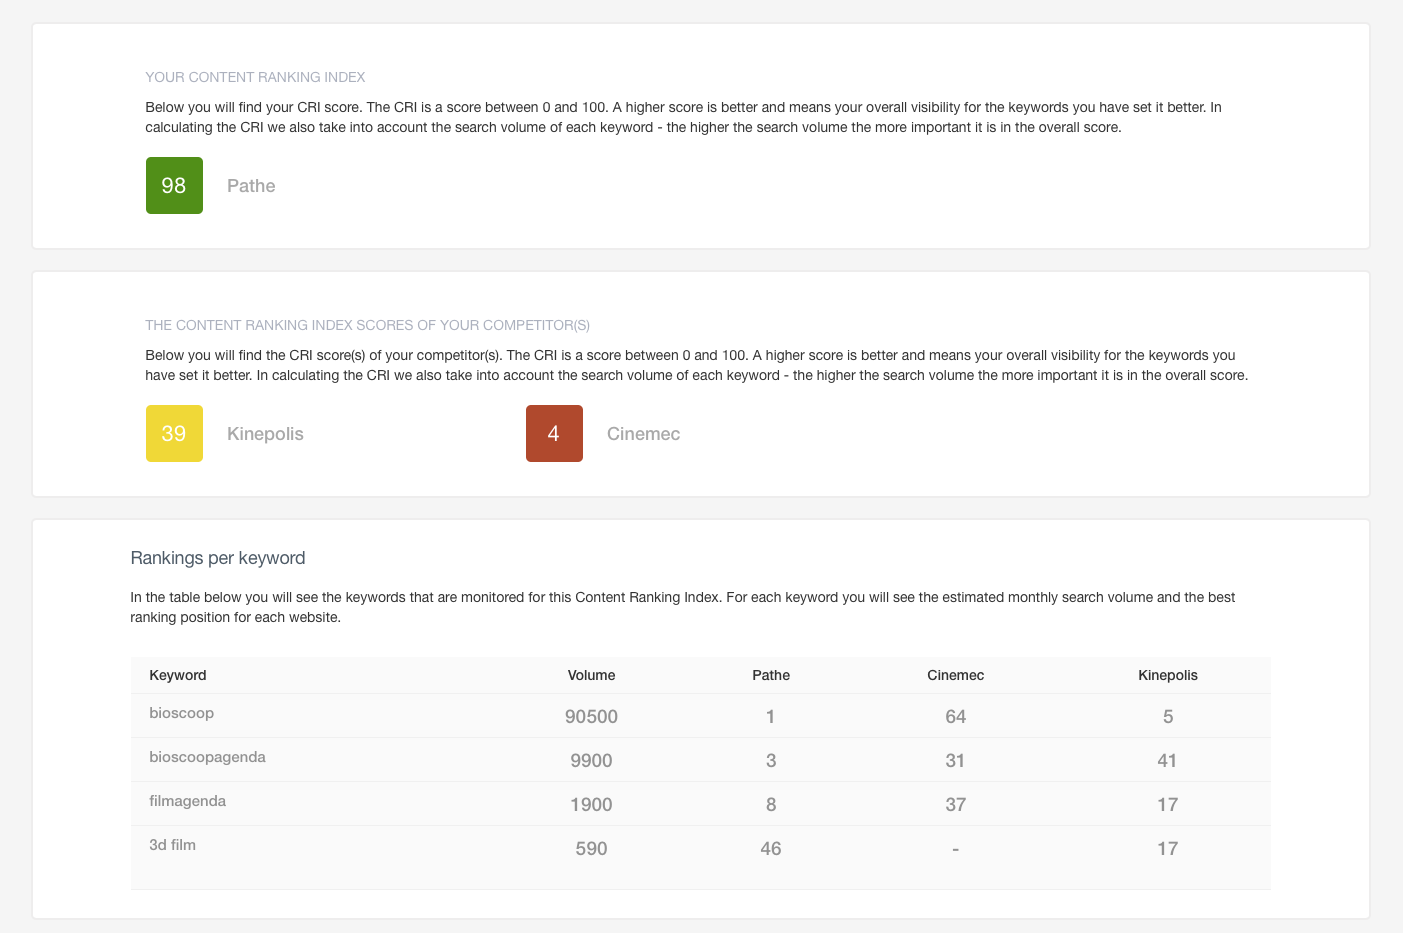This screenshot has width=1403, height=933.
Task: Click the green 98 CRI score badge
Action: click(174, 185)
